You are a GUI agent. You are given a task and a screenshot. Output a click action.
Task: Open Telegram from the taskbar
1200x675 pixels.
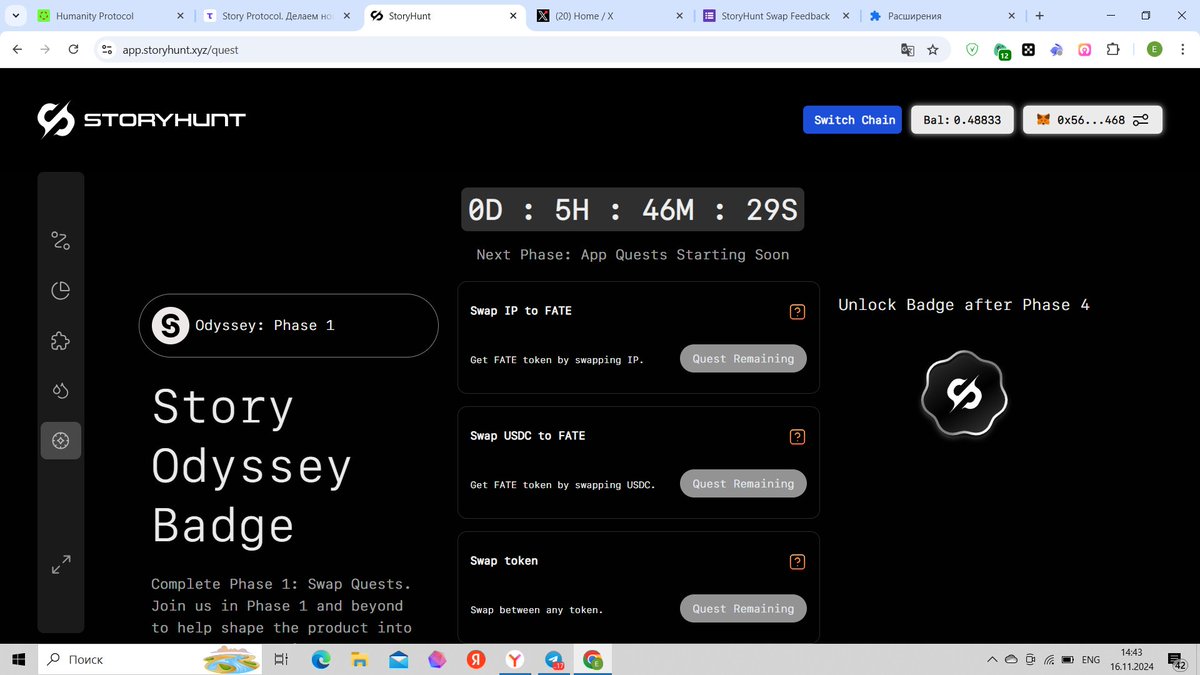pyautogui.click(x=554, y=660)
